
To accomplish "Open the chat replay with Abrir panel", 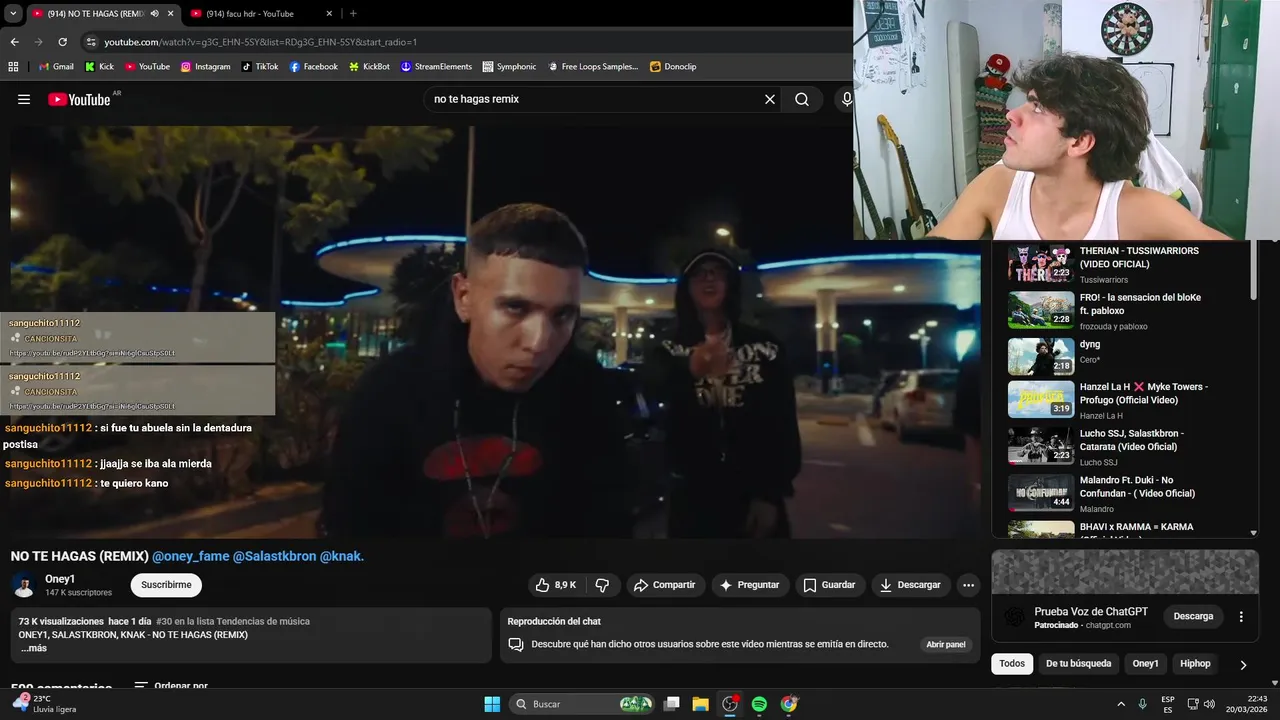I will click(x=945, y=645).
